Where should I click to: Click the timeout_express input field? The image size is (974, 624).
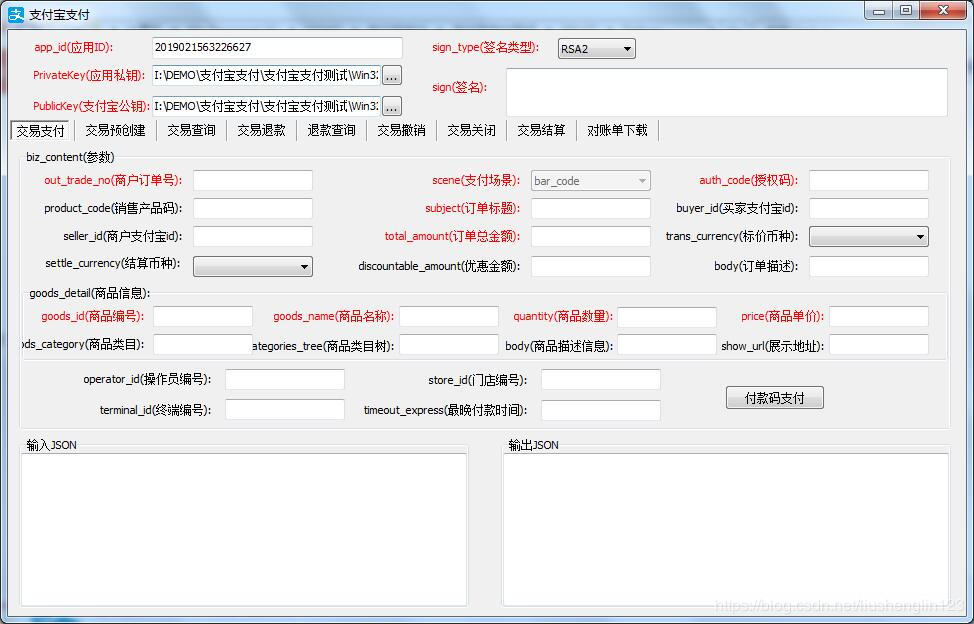coord(601,410)
